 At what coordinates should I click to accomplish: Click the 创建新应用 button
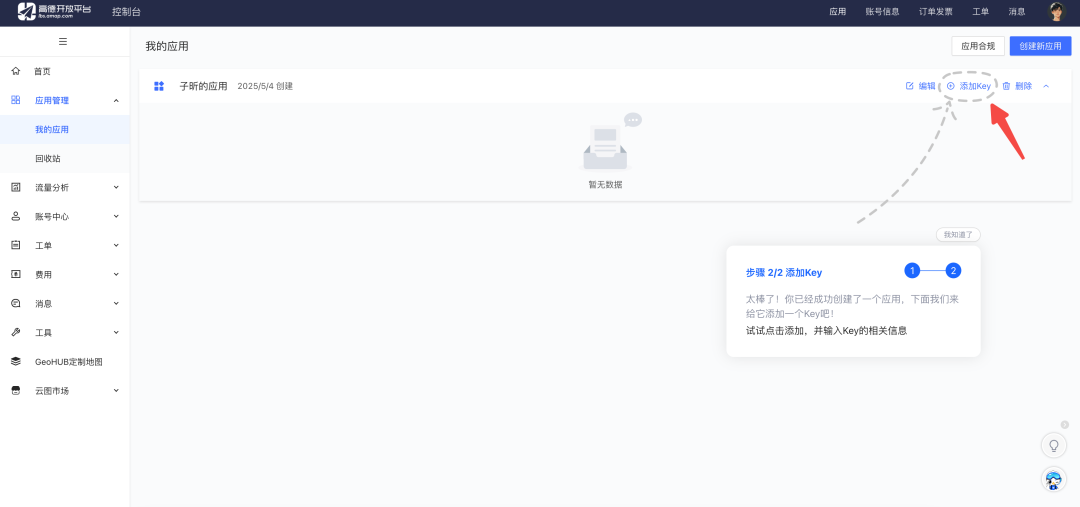1040,46
